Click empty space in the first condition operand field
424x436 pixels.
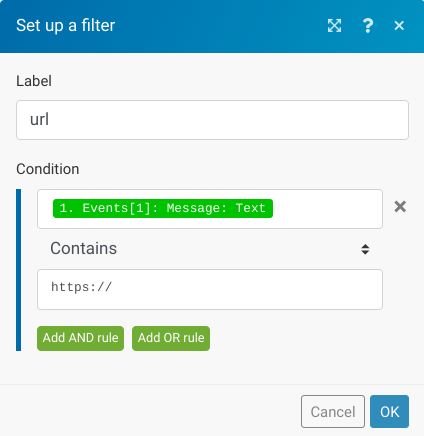click(x=327, y=209)
